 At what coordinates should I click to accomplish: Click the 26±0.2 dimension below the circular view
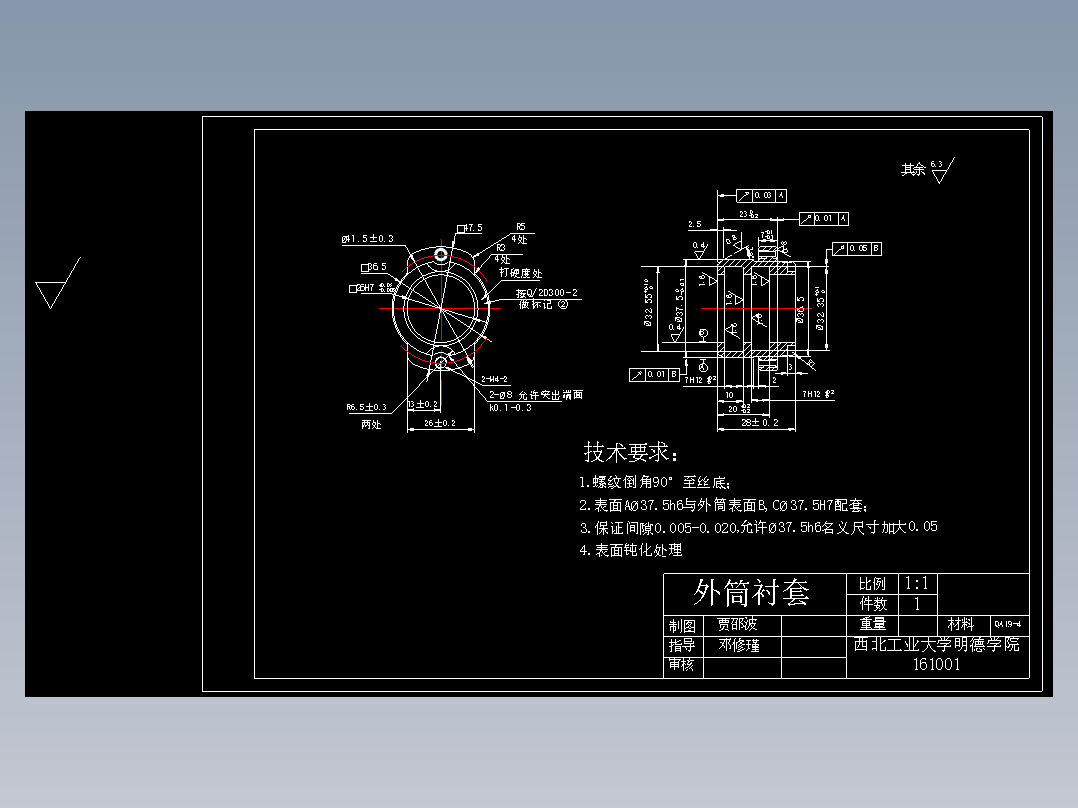point(441,422)
